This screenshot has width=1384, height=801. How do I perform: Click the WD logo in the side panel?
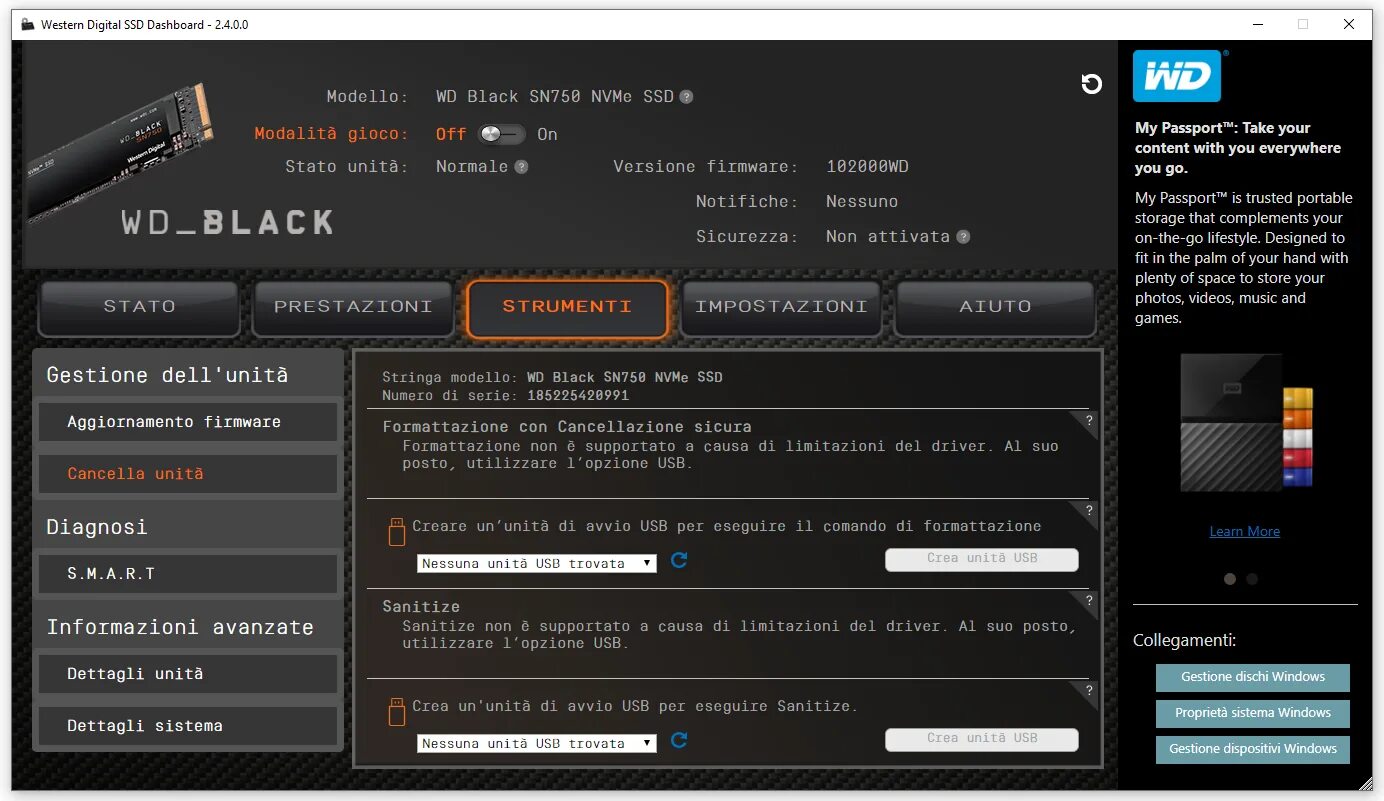pyautogui.click(x=1177, y=76)
